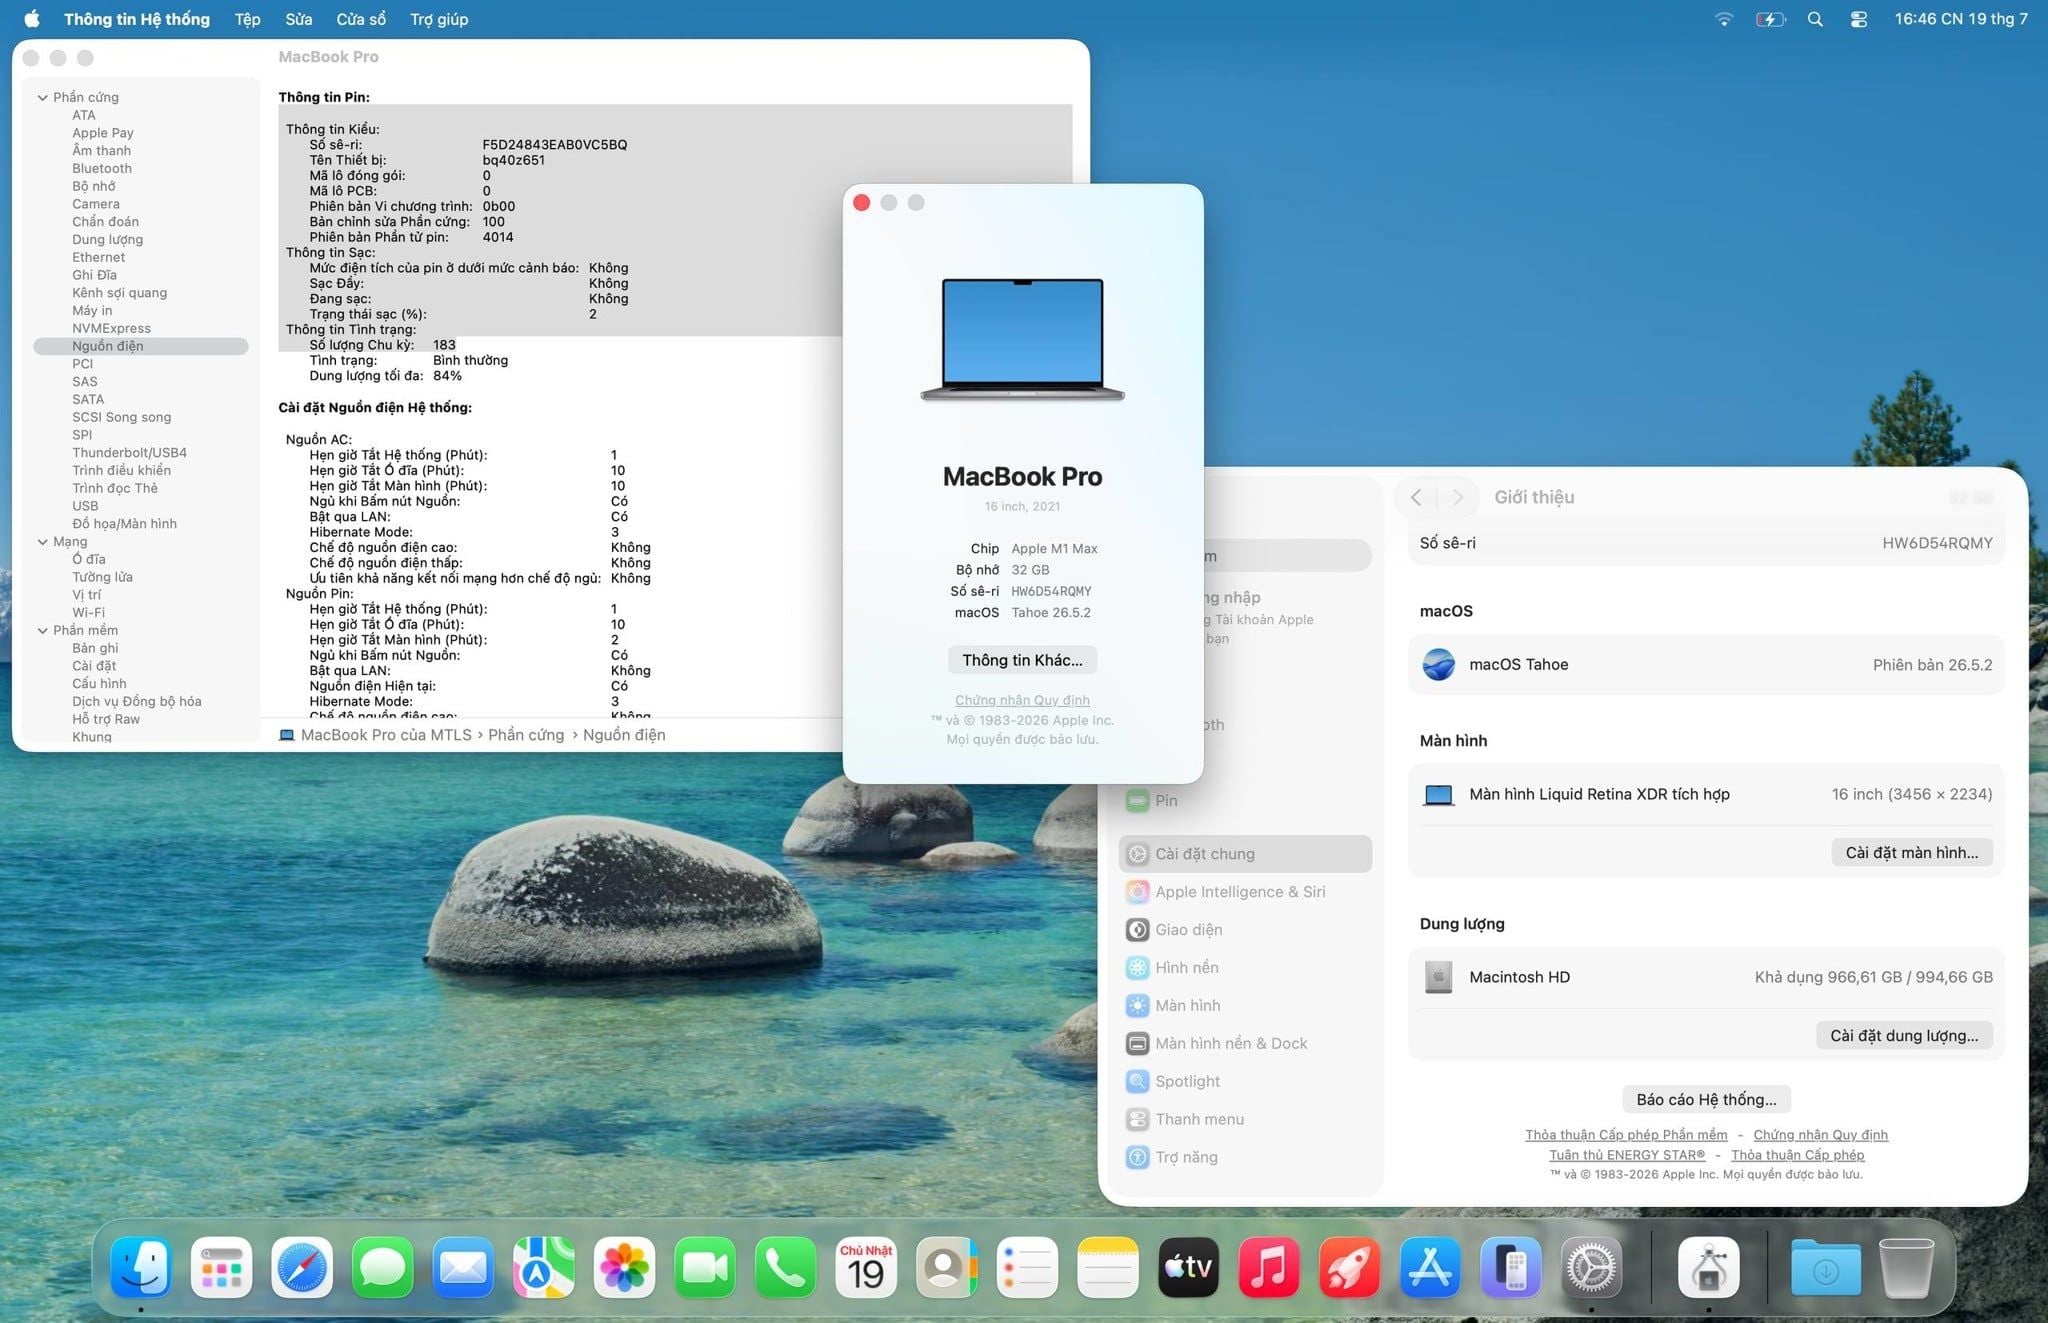Open Cài đặt màn hình... in Settings

(1912, 853)
